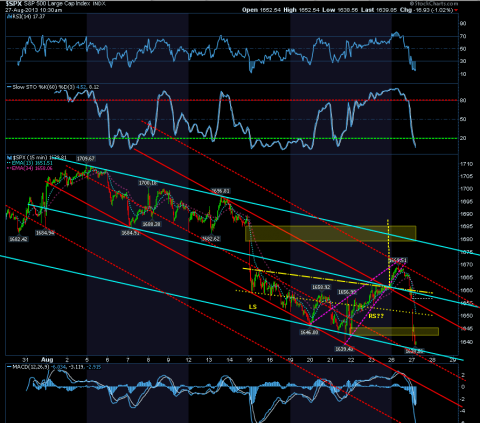Click the 1639.43 low price label
This screenshot has height=423, width=480.
[344, 349]
